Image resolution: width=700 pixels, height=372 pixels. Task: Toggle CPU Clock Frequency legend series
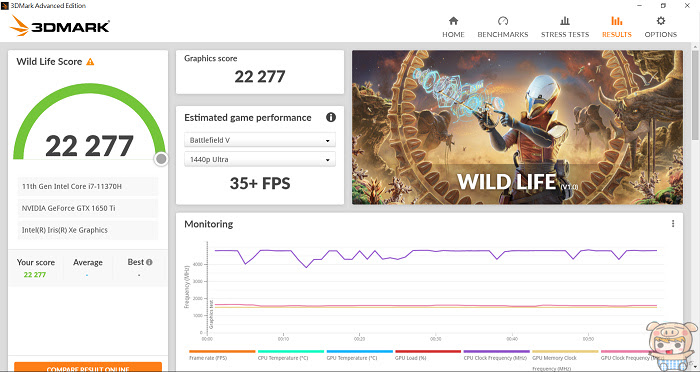tap(496, 355)
